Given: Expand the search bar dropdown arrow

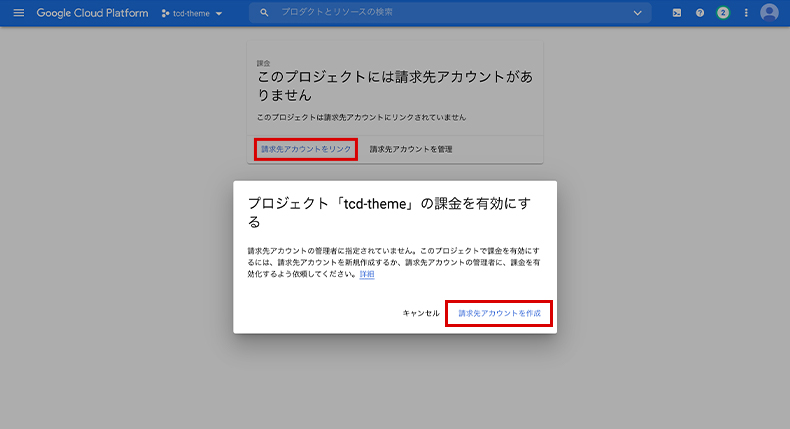Looking at the screenshot, I should tap(637, 13).
